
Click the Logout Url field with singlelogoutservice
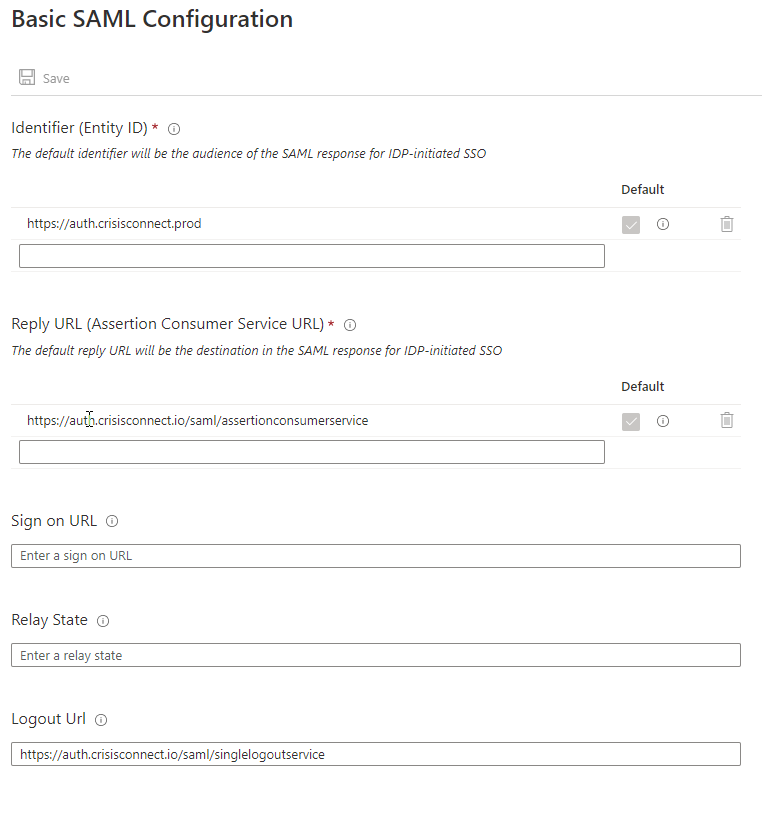pos(376,754)
